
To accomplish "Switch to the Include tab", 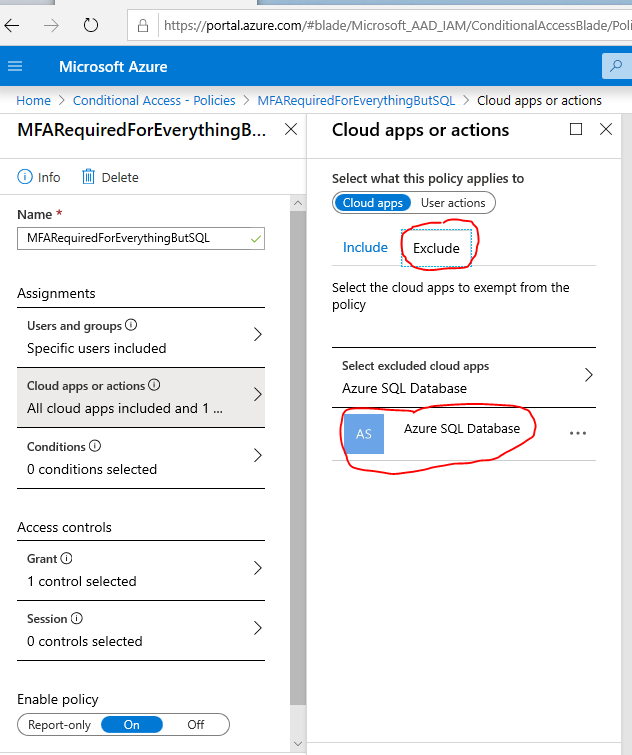I will [365, 247].
